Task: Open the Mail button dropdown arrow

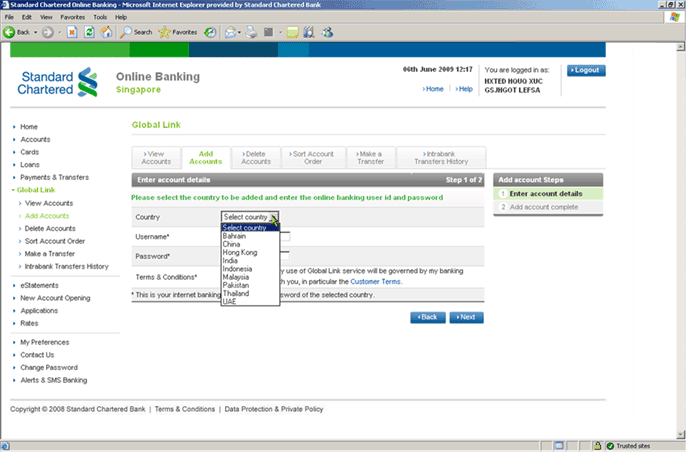Action: (x=239, y=32)
